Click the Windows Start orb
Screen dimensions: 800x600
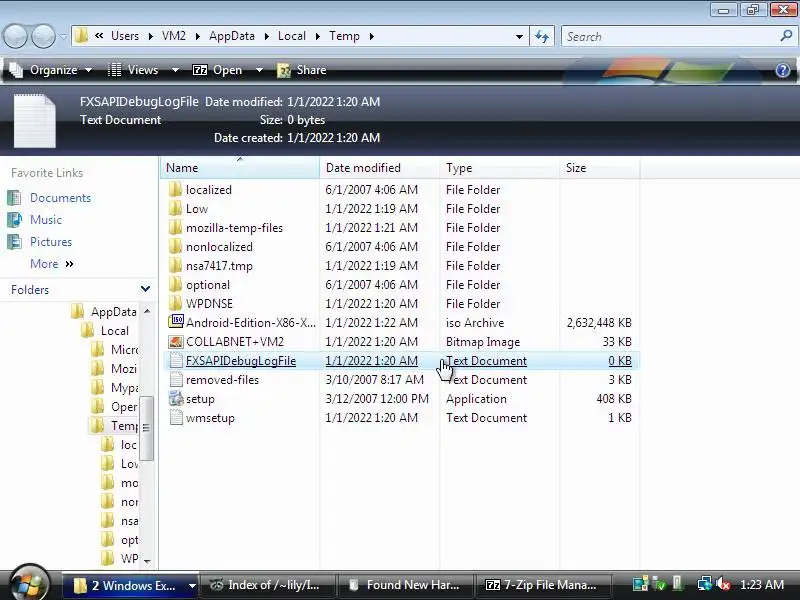(x=29, y=583)
